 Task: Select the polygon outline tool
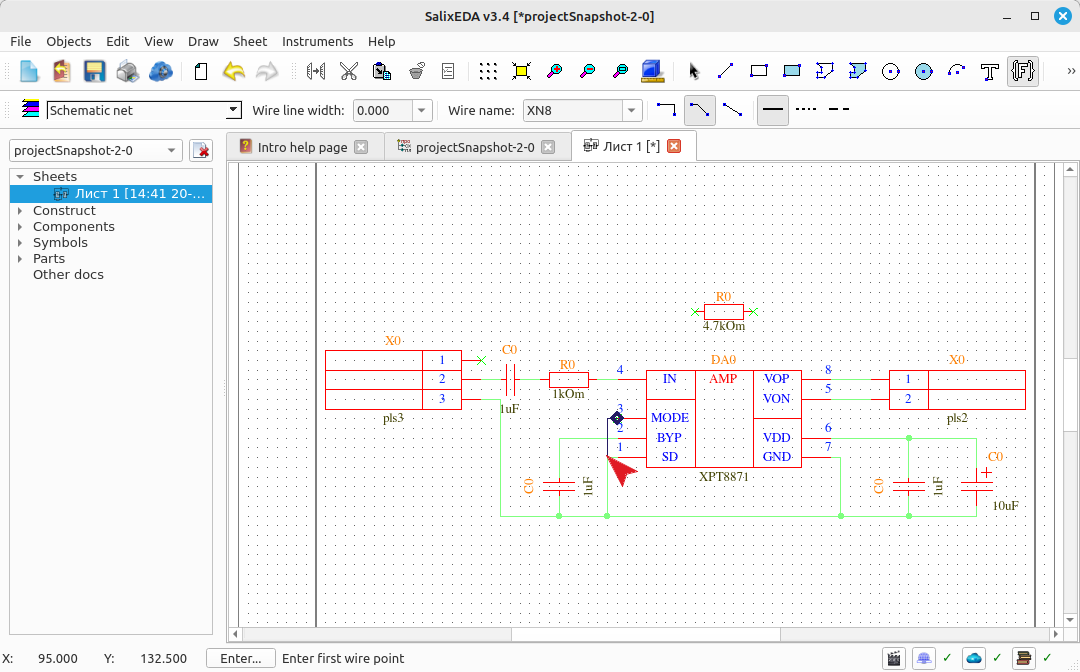(x=824, y=71)
